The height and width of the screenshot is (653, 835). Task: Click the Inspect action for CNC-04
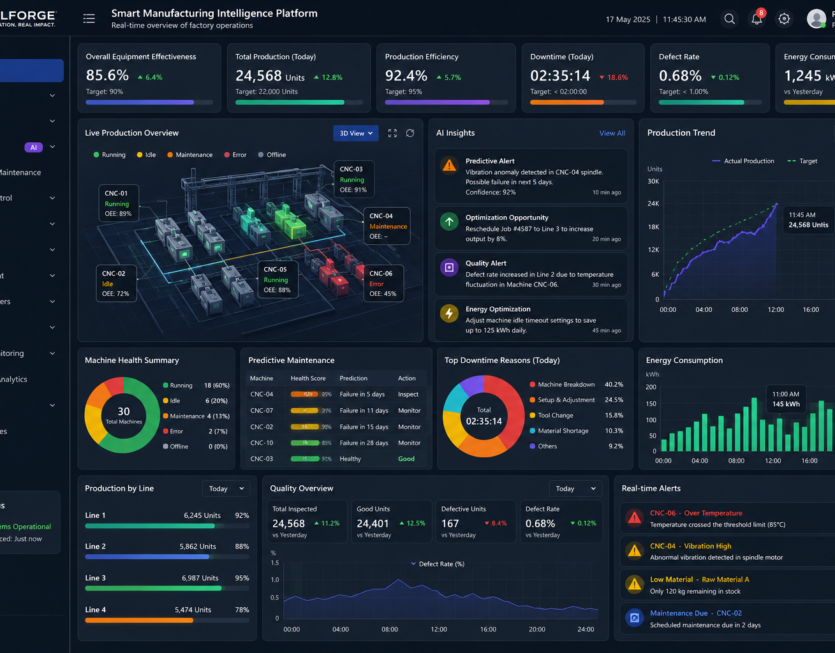[x=408, y=394]
